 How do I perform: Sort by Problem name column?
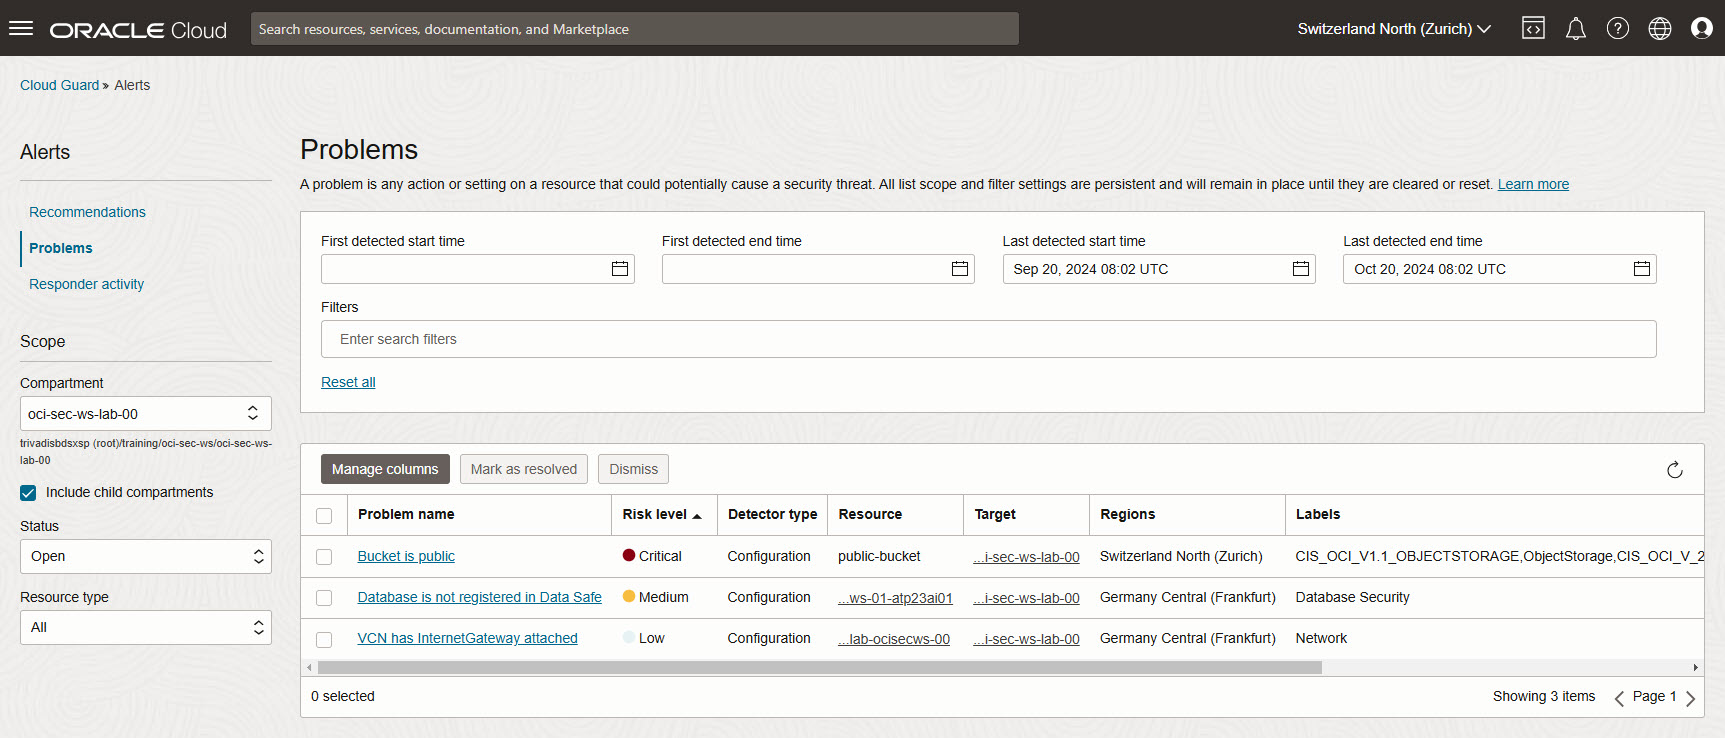pos(406,514)
